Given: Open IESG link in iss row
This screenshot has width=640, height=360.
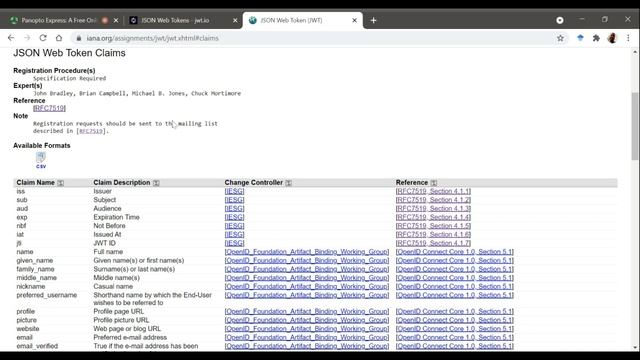Looking at the screenshot, I should [234, 191].
